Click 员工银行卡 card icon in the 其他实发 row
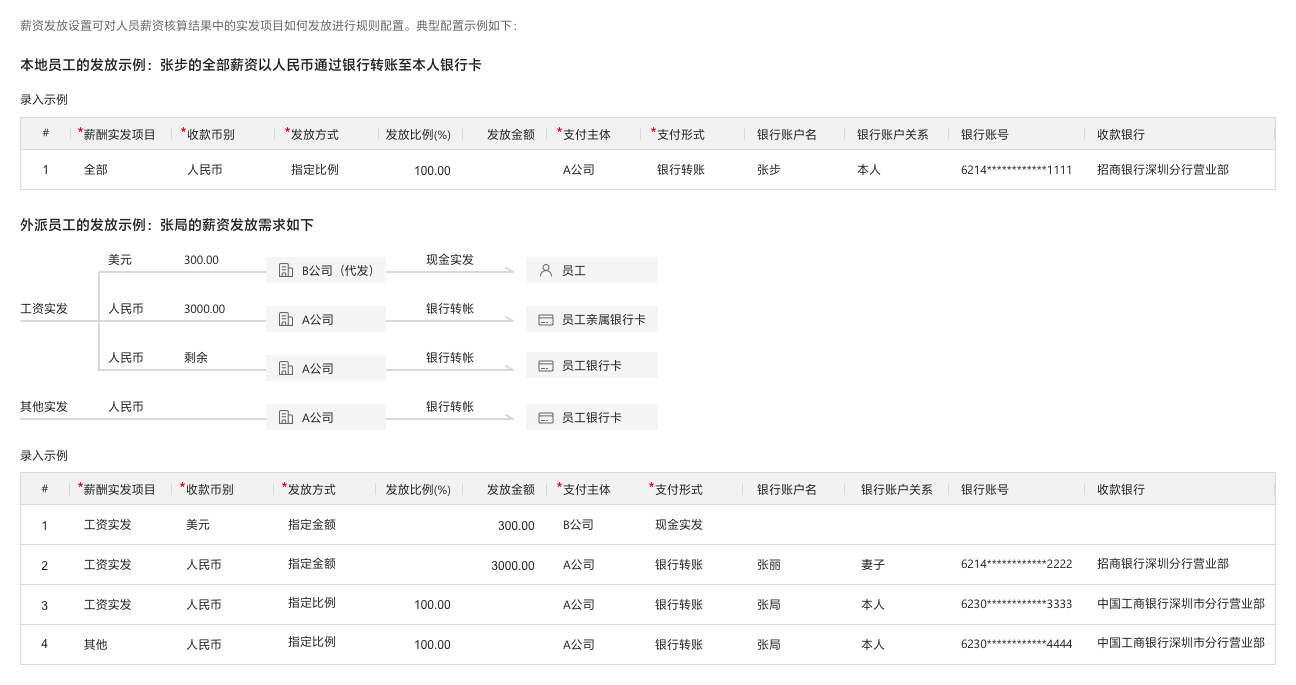The image size is (1296, 685). coord(545,417)
